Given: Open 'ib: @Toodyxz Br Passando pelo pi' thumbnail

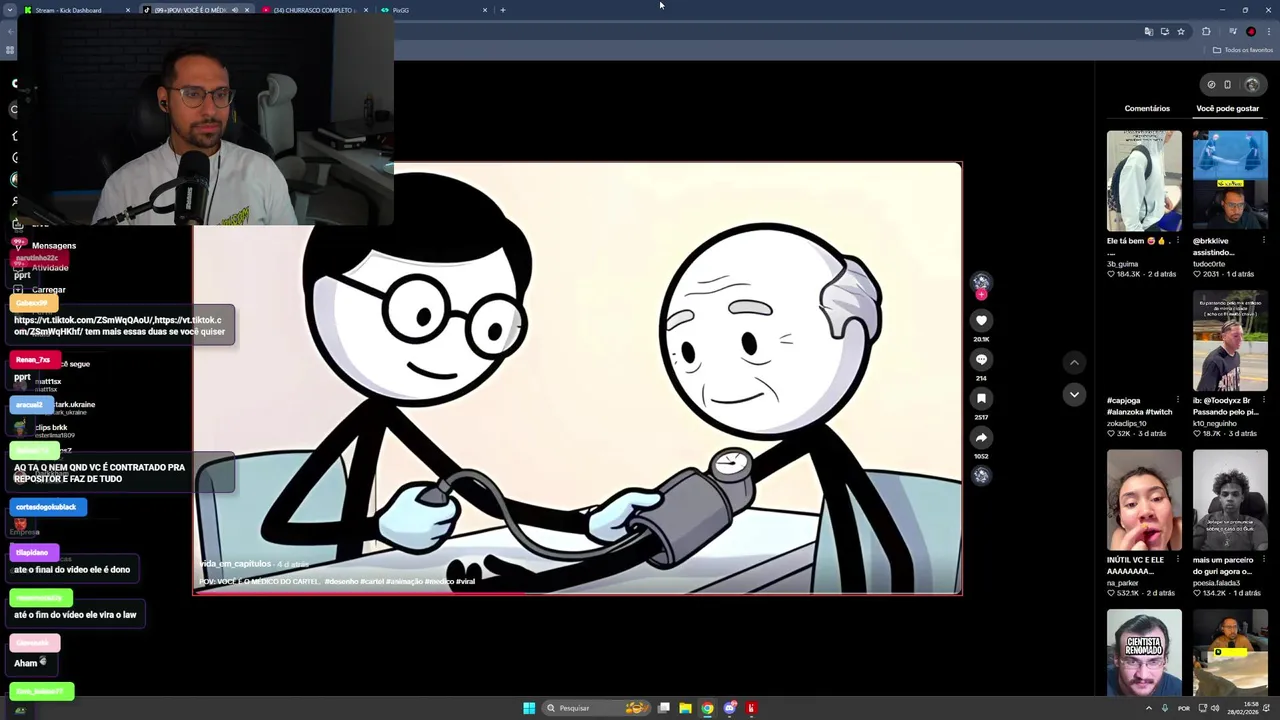Looking at the screenshot, I should 1230,341.
